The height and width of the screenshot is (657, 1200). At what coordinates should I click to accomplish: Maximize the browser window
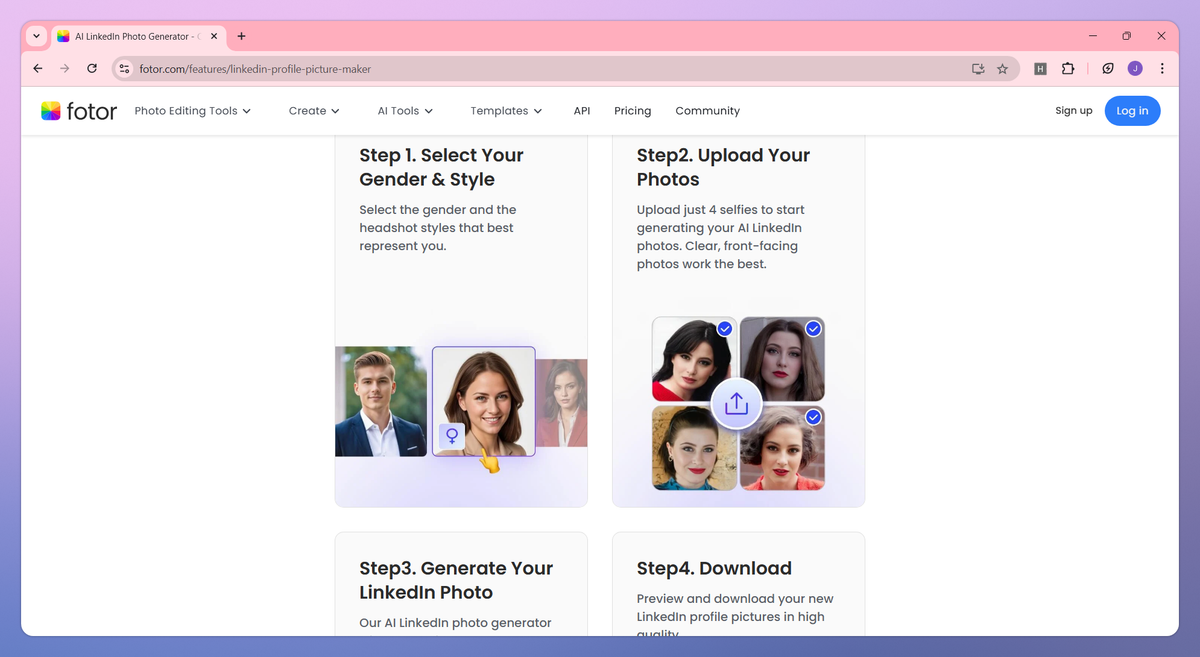pyautogui.click(x=1127, y=36)
